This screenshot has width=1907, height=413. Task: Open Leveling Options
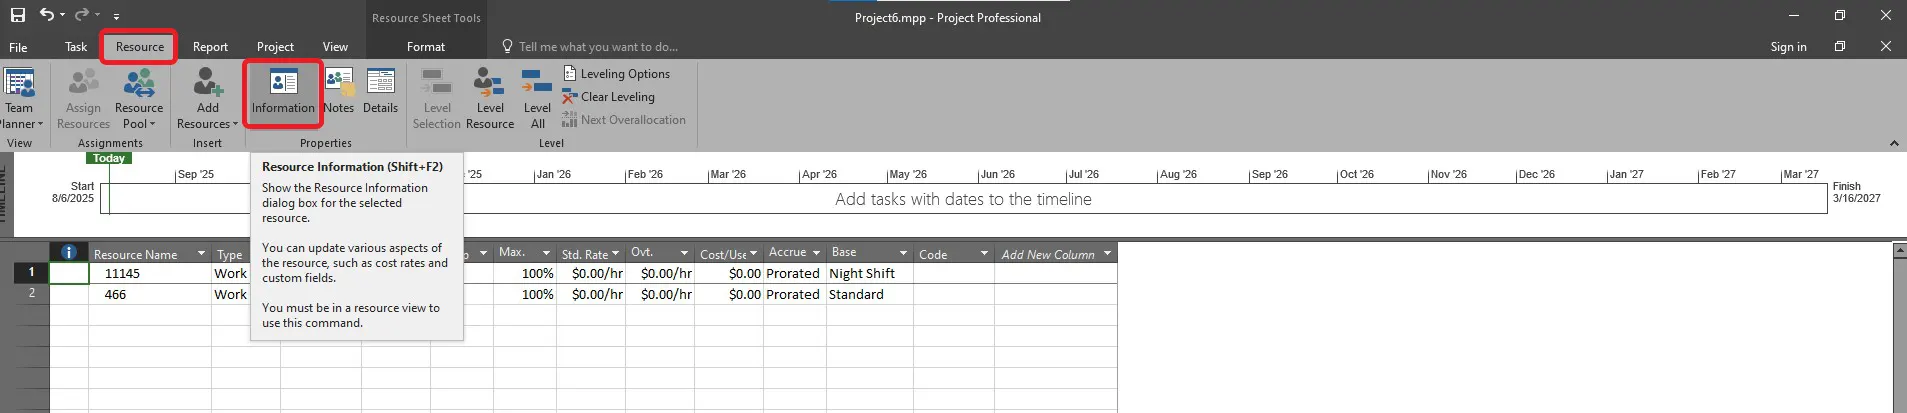pos(617,74)
